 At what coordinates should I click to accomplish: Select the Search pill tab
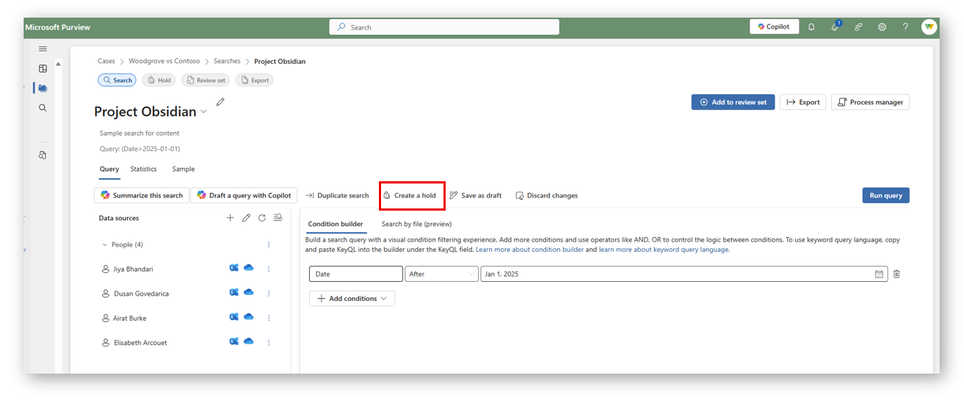(117, 80)
